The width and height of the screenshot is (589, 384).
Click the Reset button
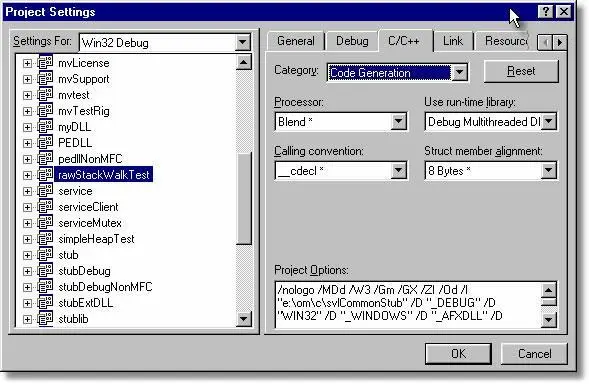(x=521, y=71)
